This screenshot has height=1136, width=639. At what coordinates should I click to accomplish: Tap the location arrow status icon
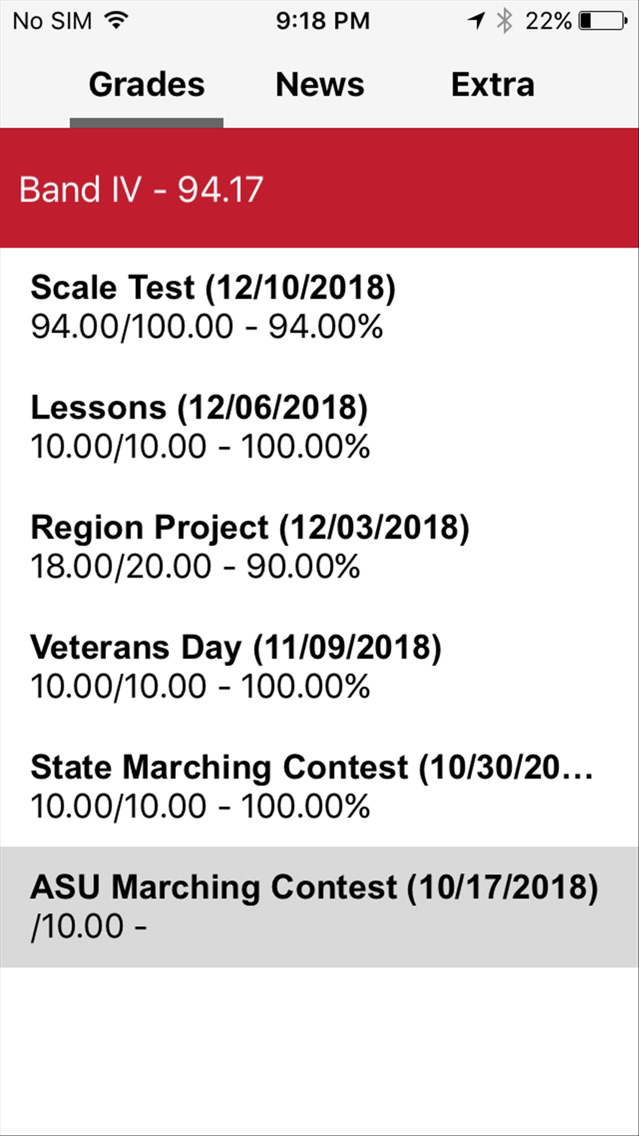(x=476, y=21)
